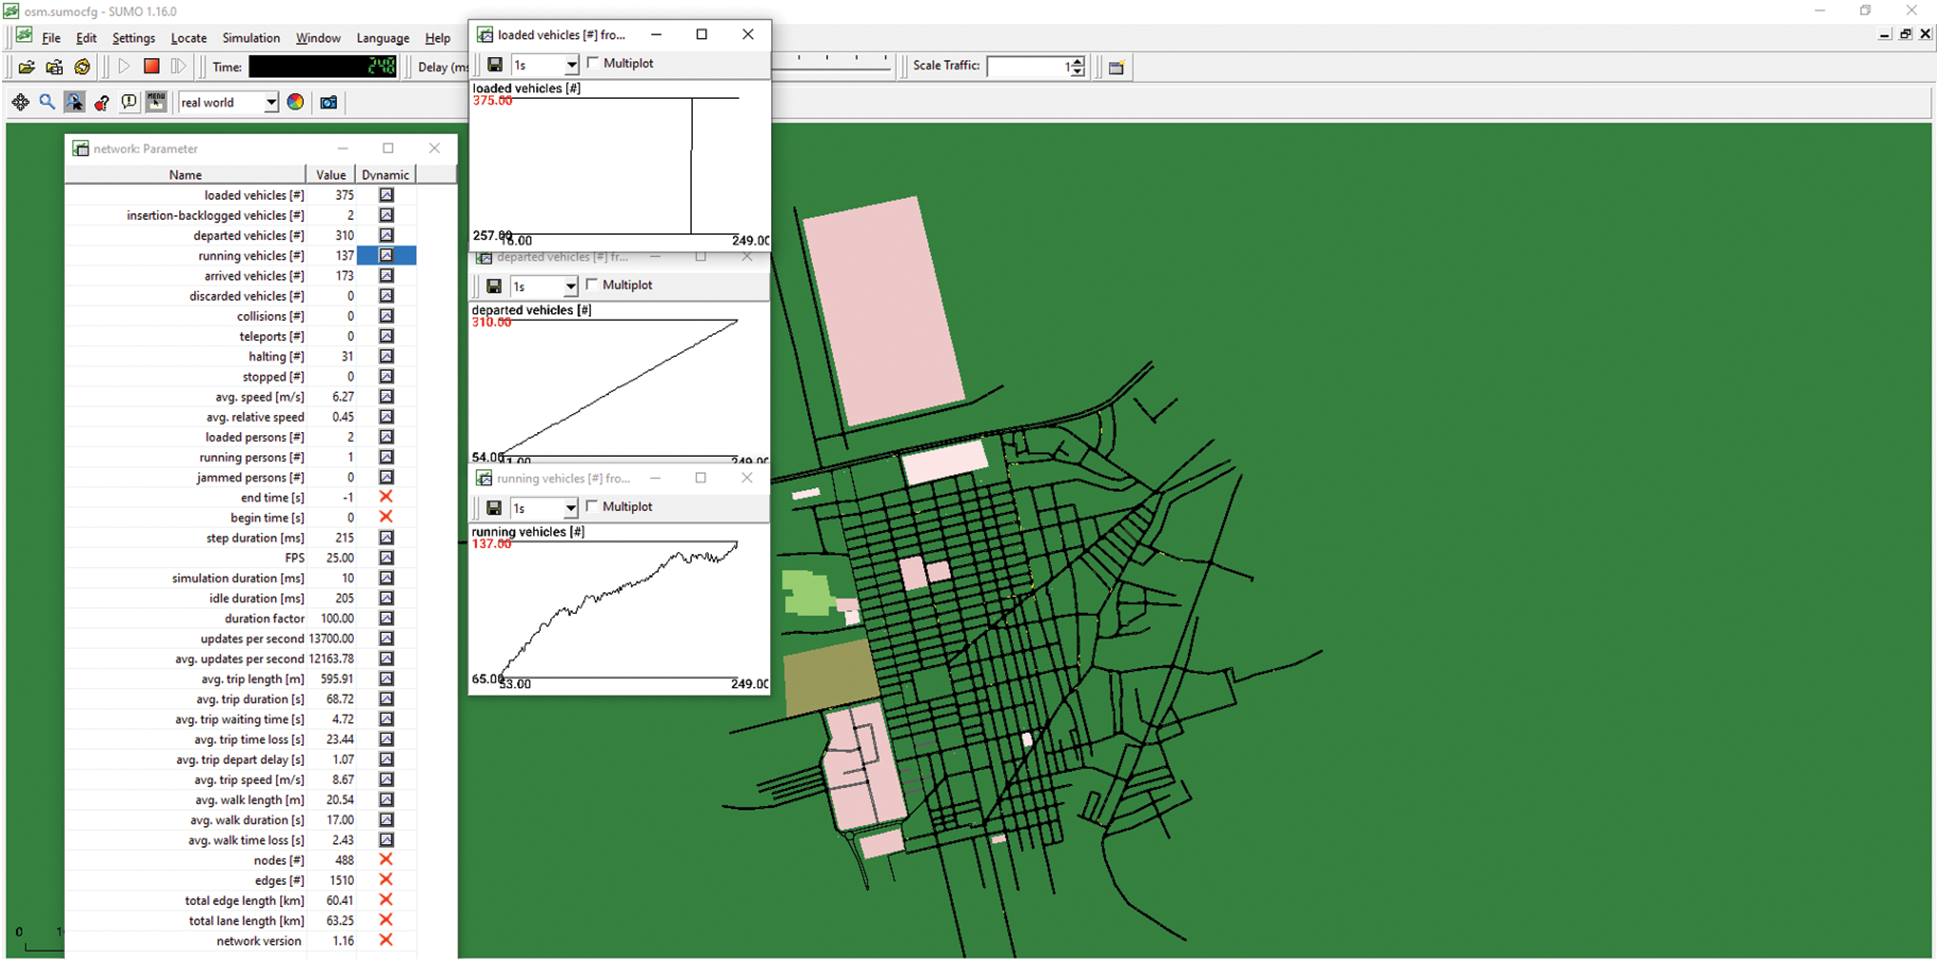Open 1s interval dropdown in loaded vehicles
Screen dimensions: 1940x962
click(x=571, y=65)
